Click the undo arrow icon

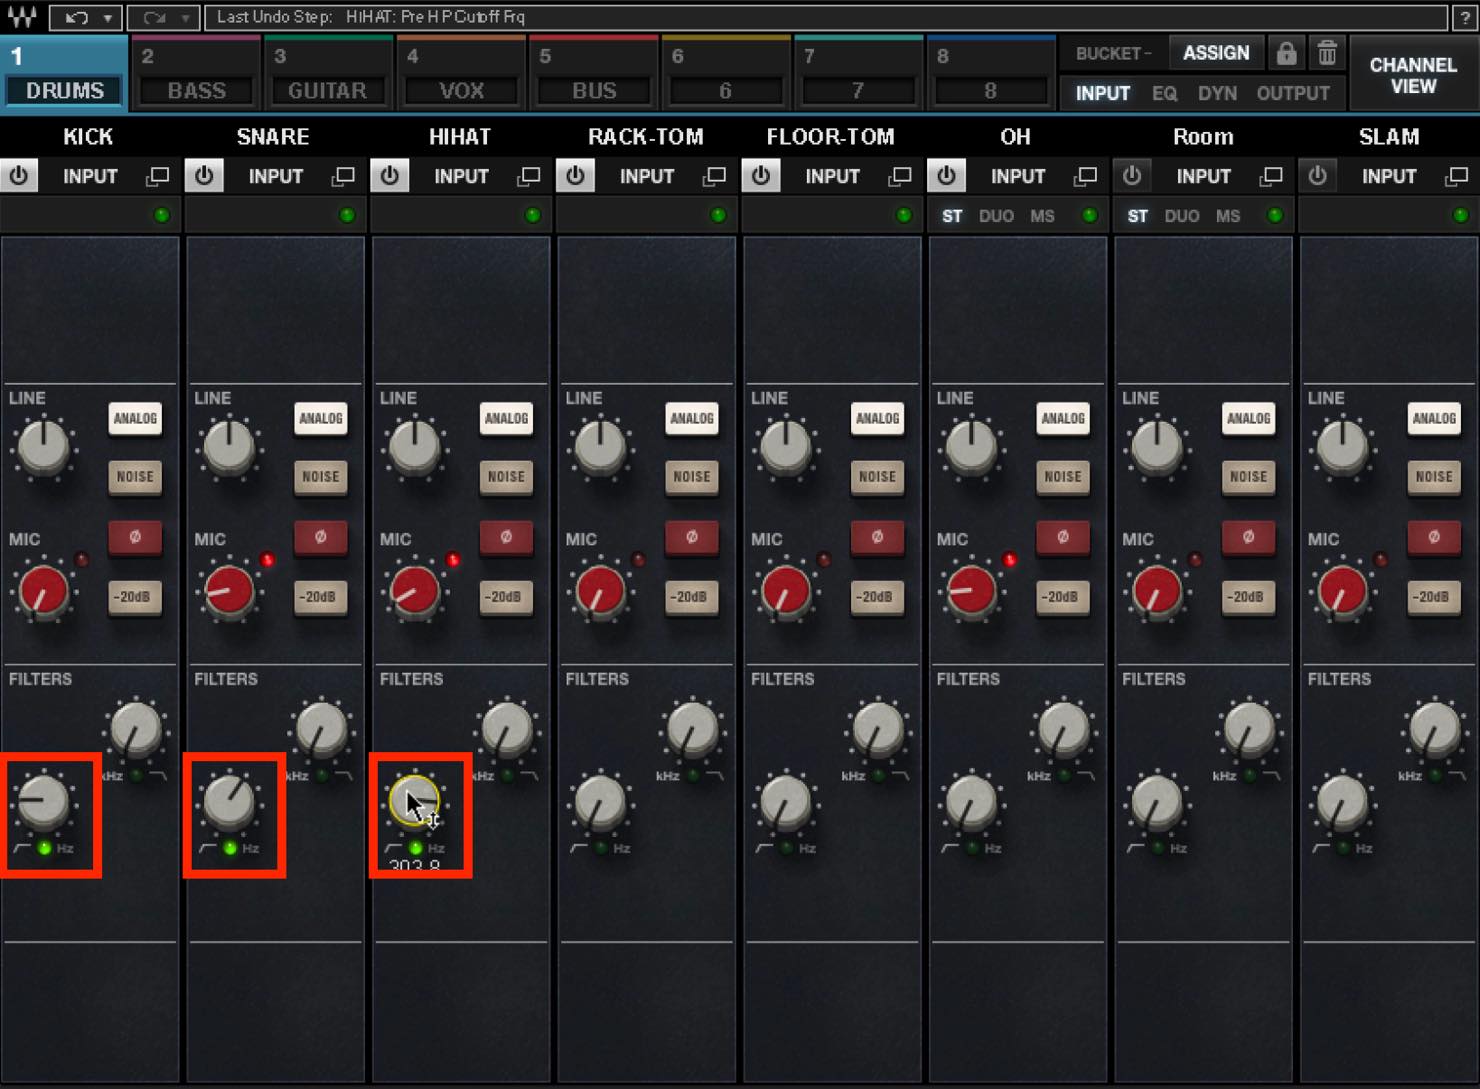click(76, 17)
